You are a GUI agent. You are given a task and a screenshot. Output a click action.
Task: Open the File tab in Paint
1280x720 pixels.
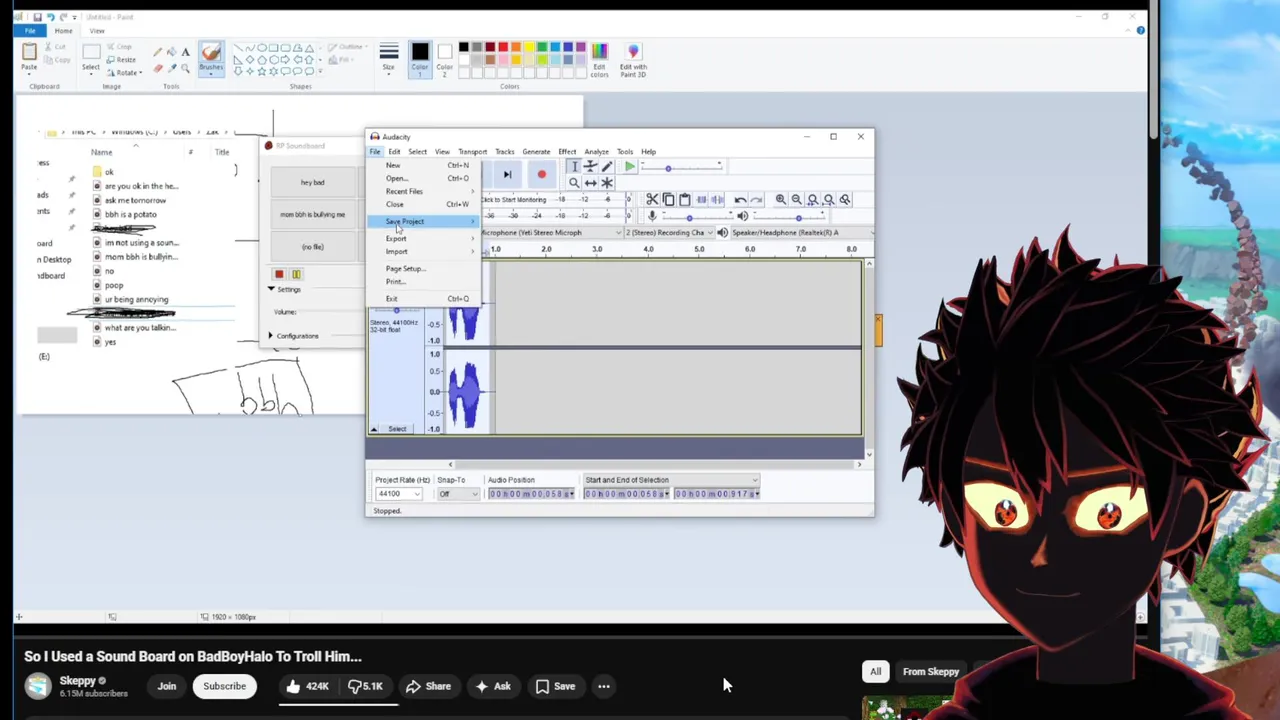30,31
